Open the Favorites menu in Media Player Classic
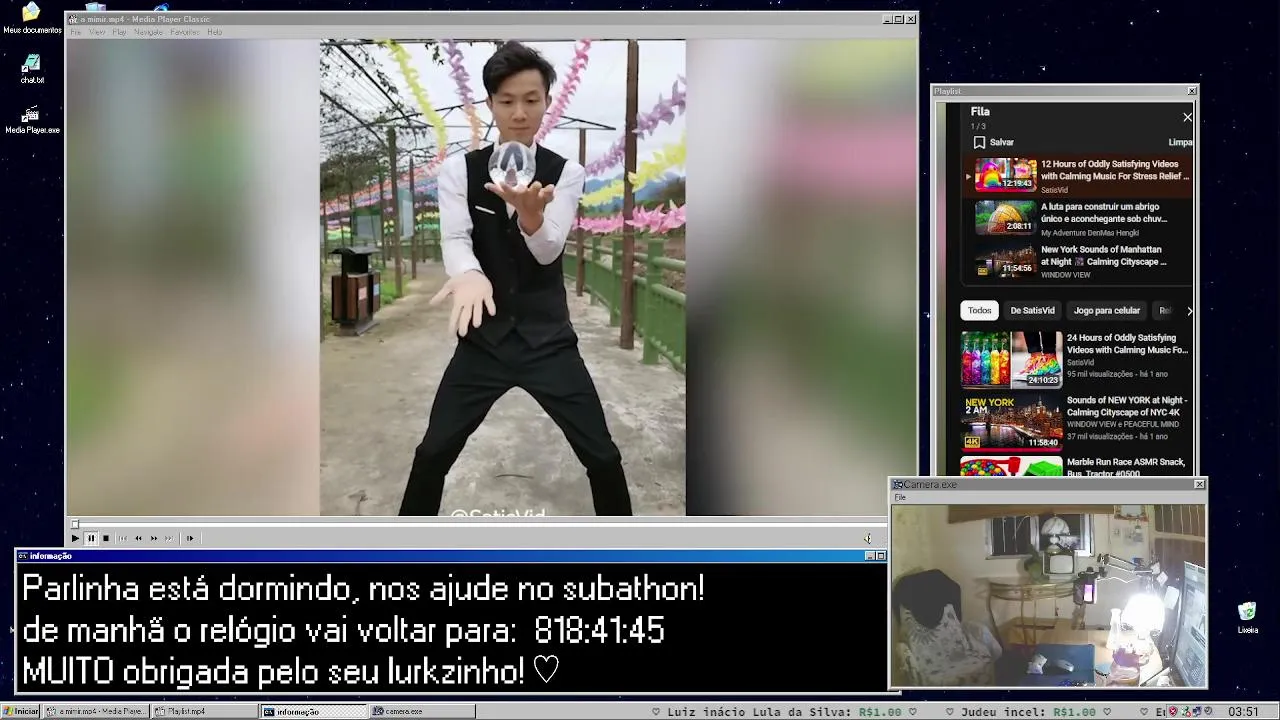This screenshot has height=720, width=1280. click(x=185, y=32)
